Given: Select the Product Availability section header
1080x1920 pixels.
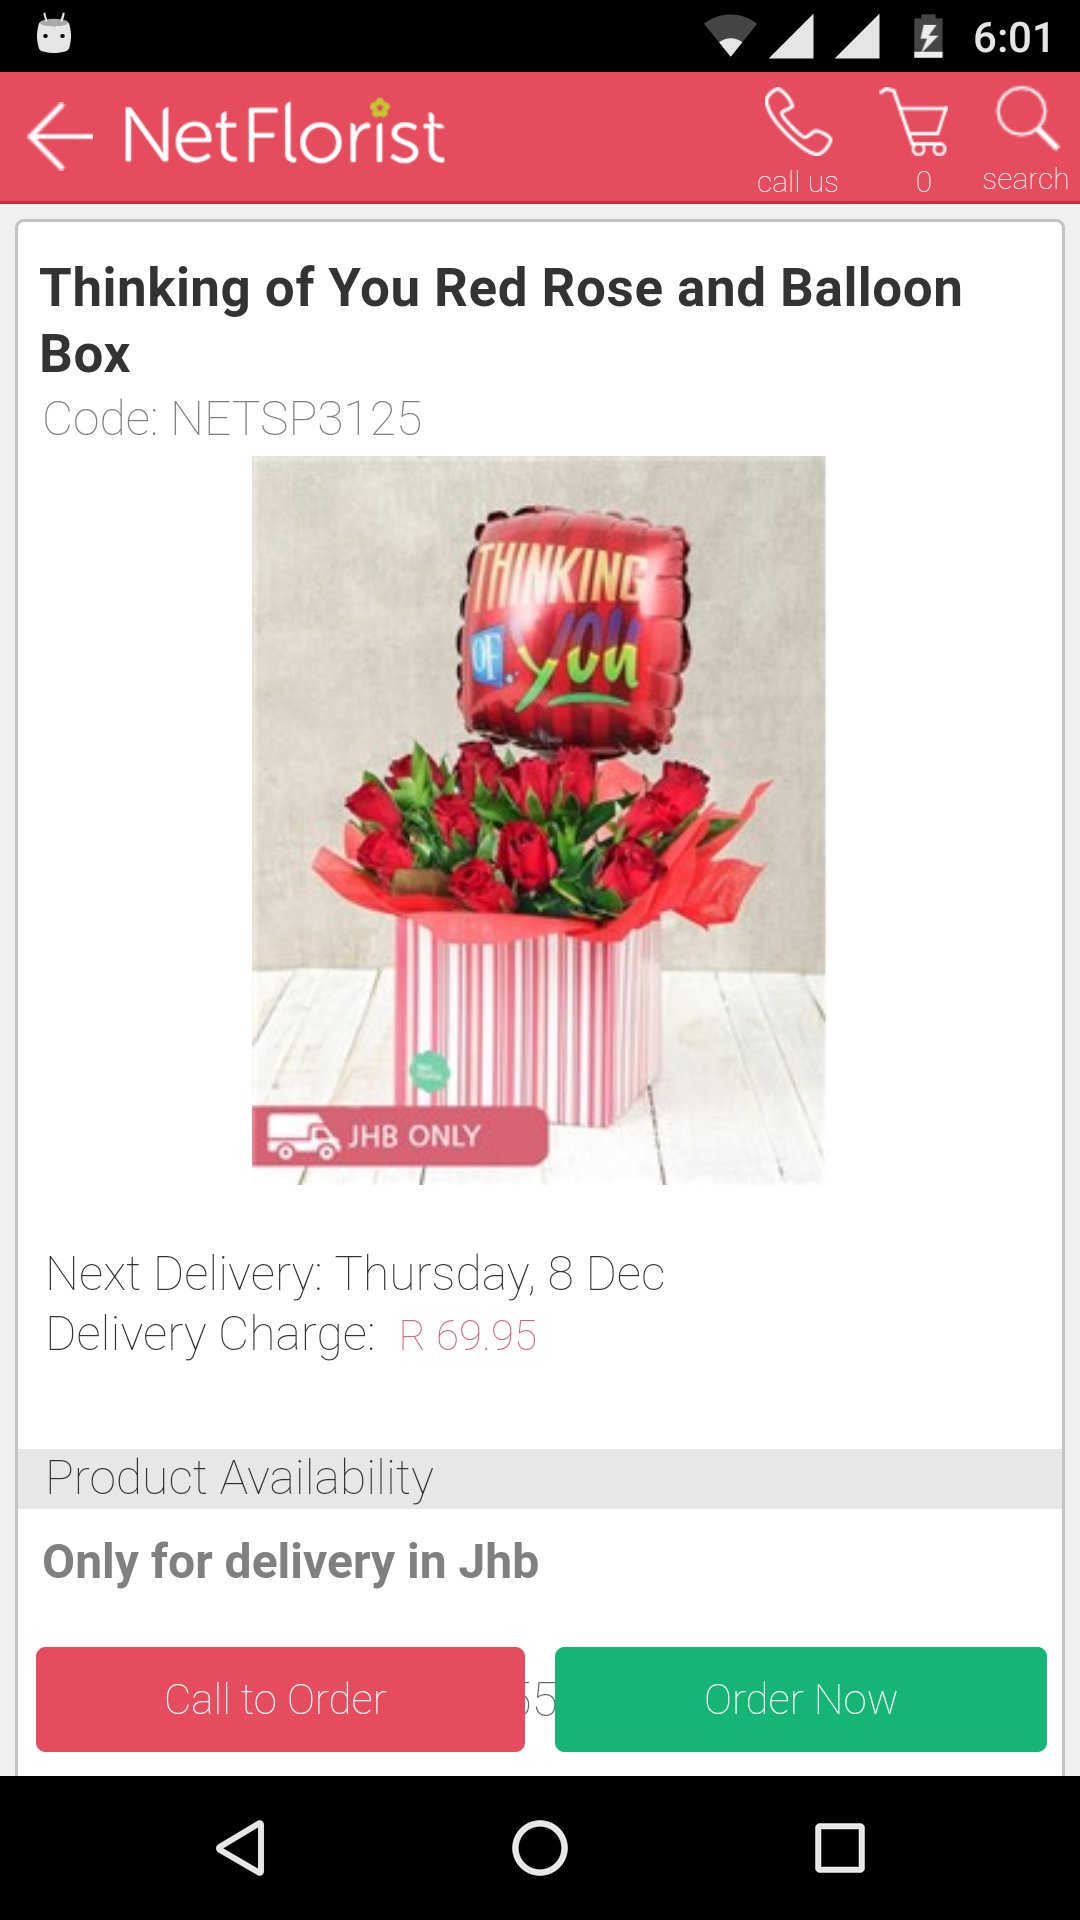Looking at the screenshot, I should click(540, 1478).
